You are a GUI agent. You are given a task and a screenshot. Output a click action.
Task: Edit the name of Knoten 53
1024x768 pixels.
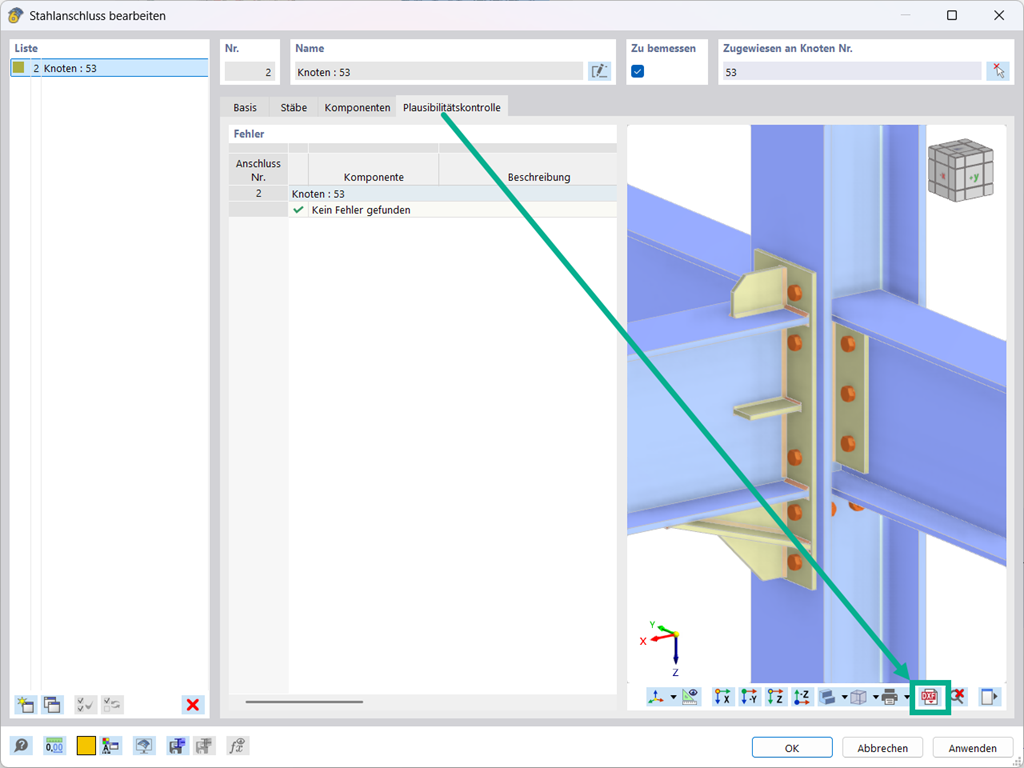(x=598, y=71)
